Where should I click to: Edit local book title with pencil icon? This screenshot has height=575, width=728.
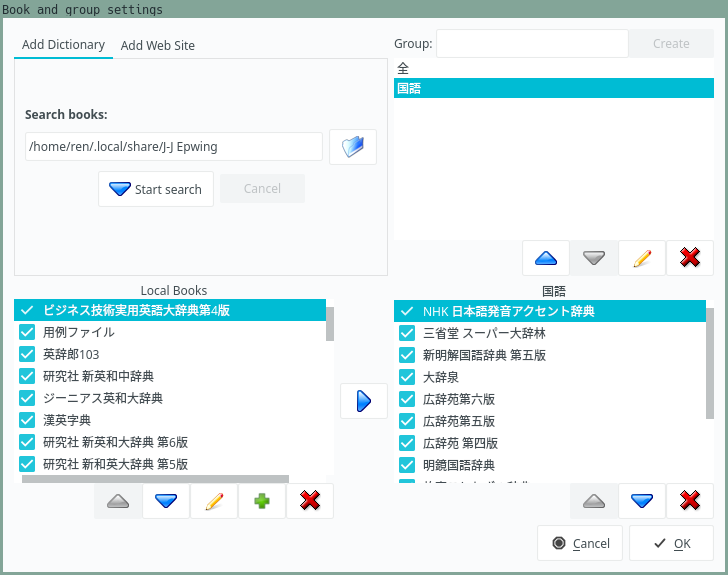[214, 501]
